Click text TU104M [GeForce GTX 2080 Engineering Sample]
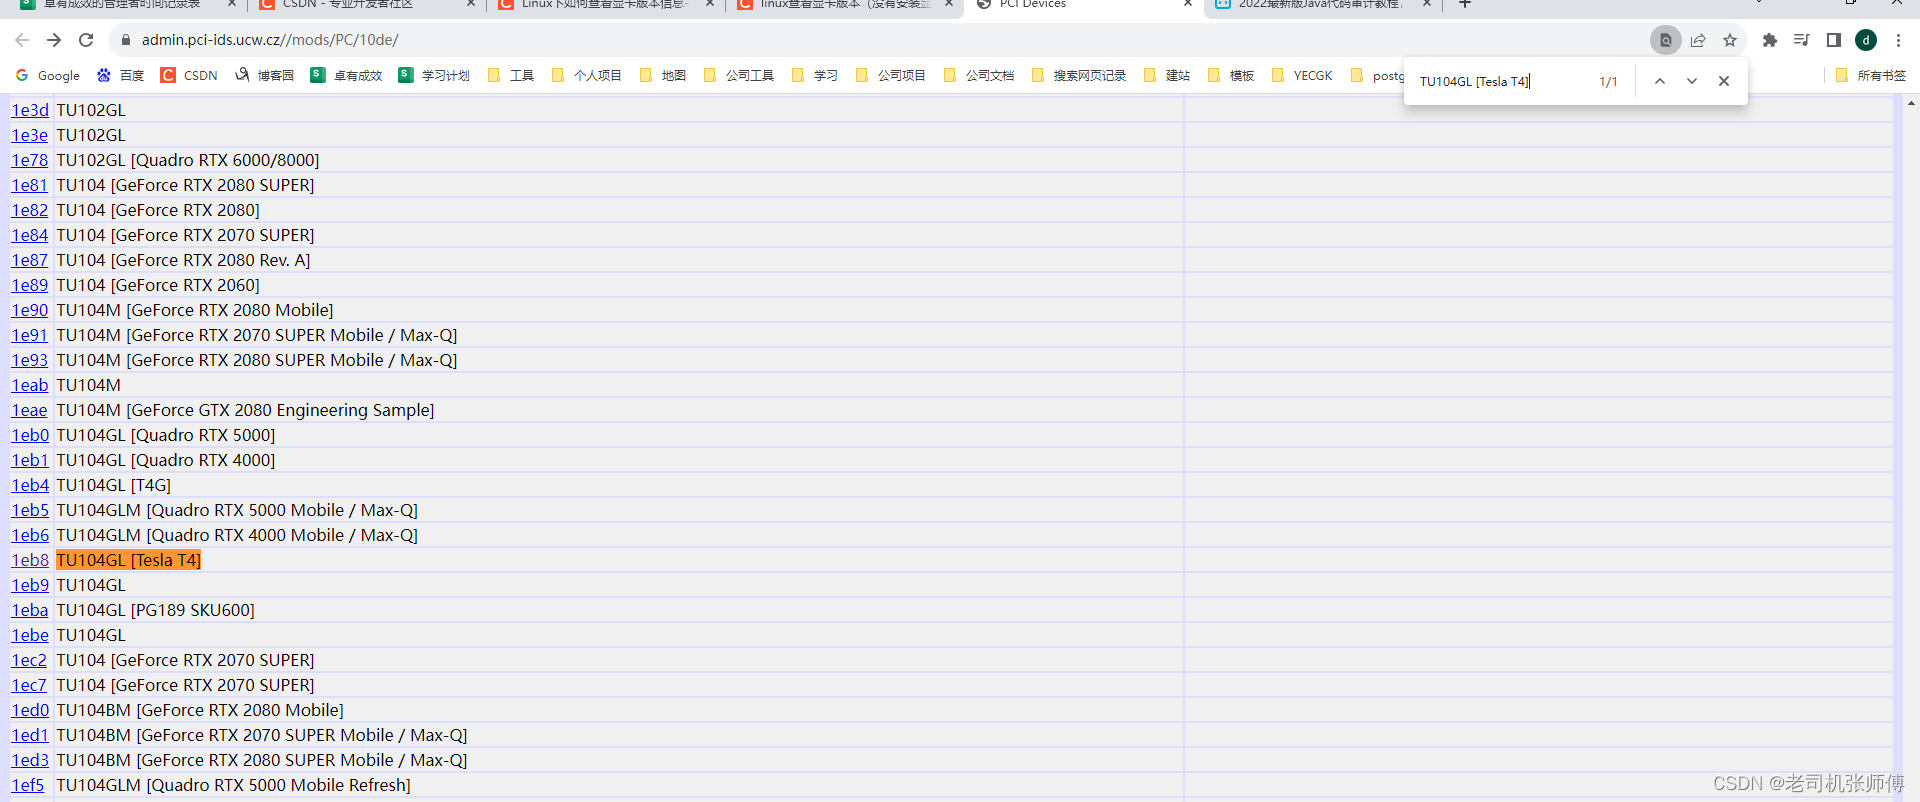 pos(245,410)
